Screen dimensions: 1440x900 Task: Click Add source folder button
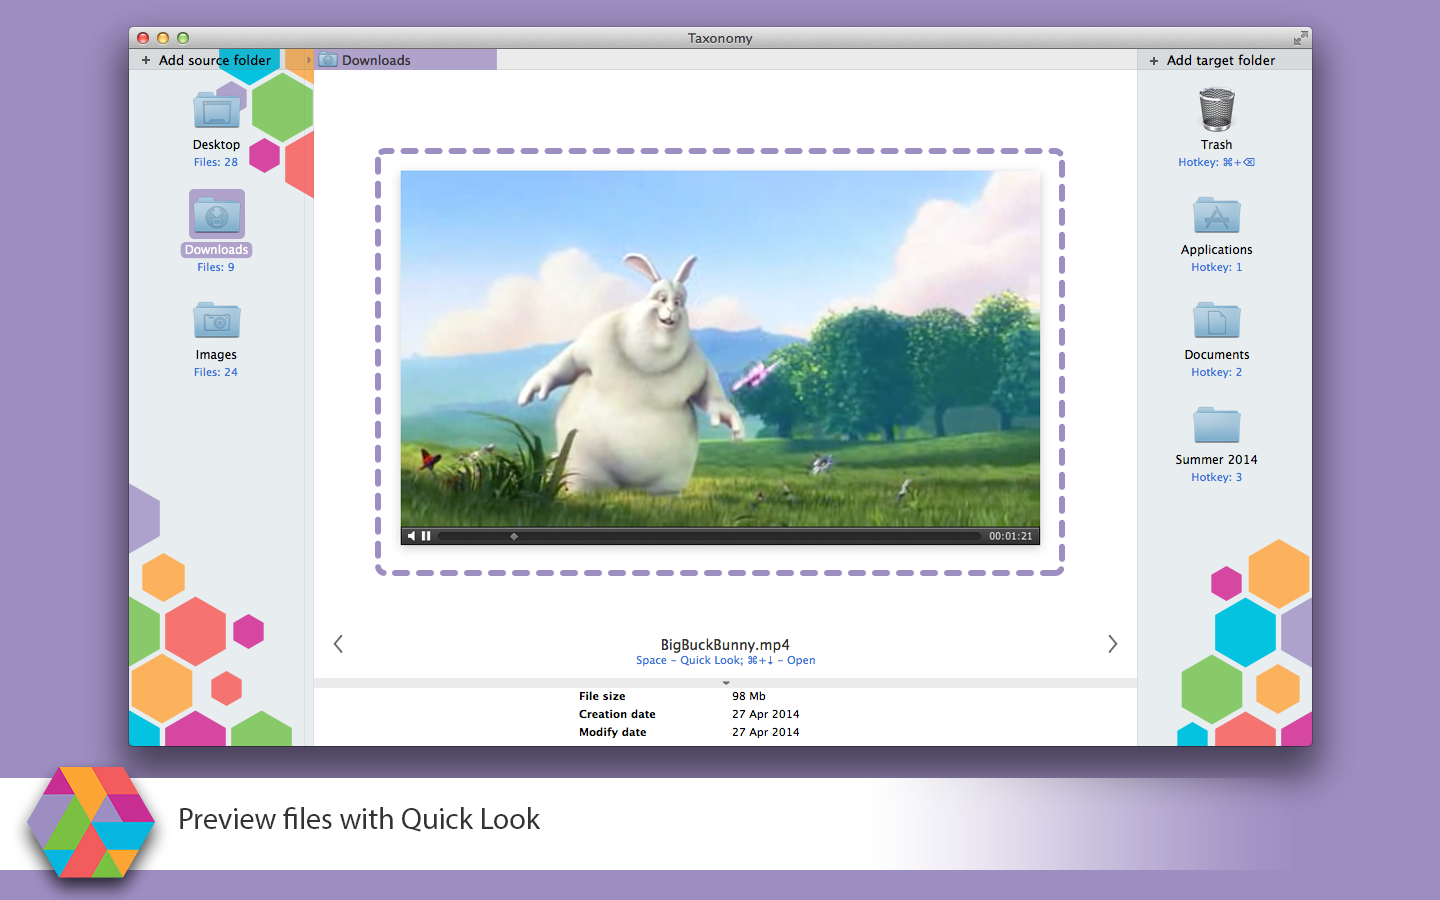point(206,60)
